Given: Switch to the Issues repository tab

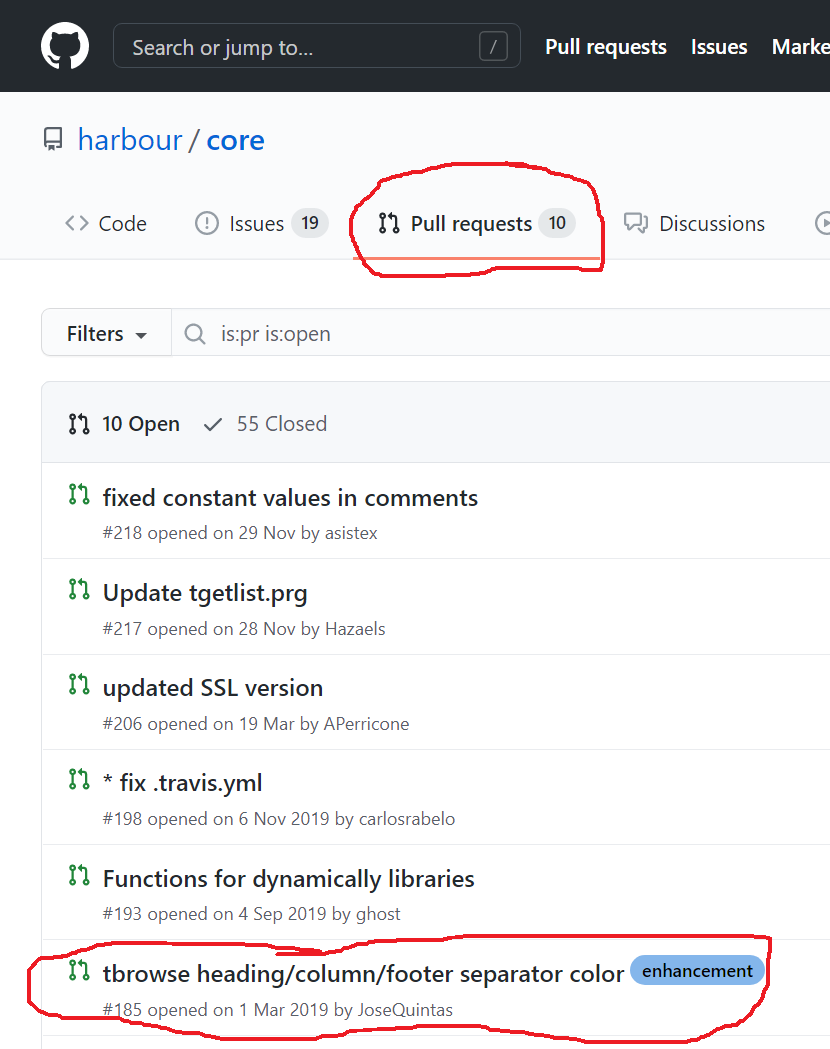Looking at the screenshot, I should coord(262,223).
